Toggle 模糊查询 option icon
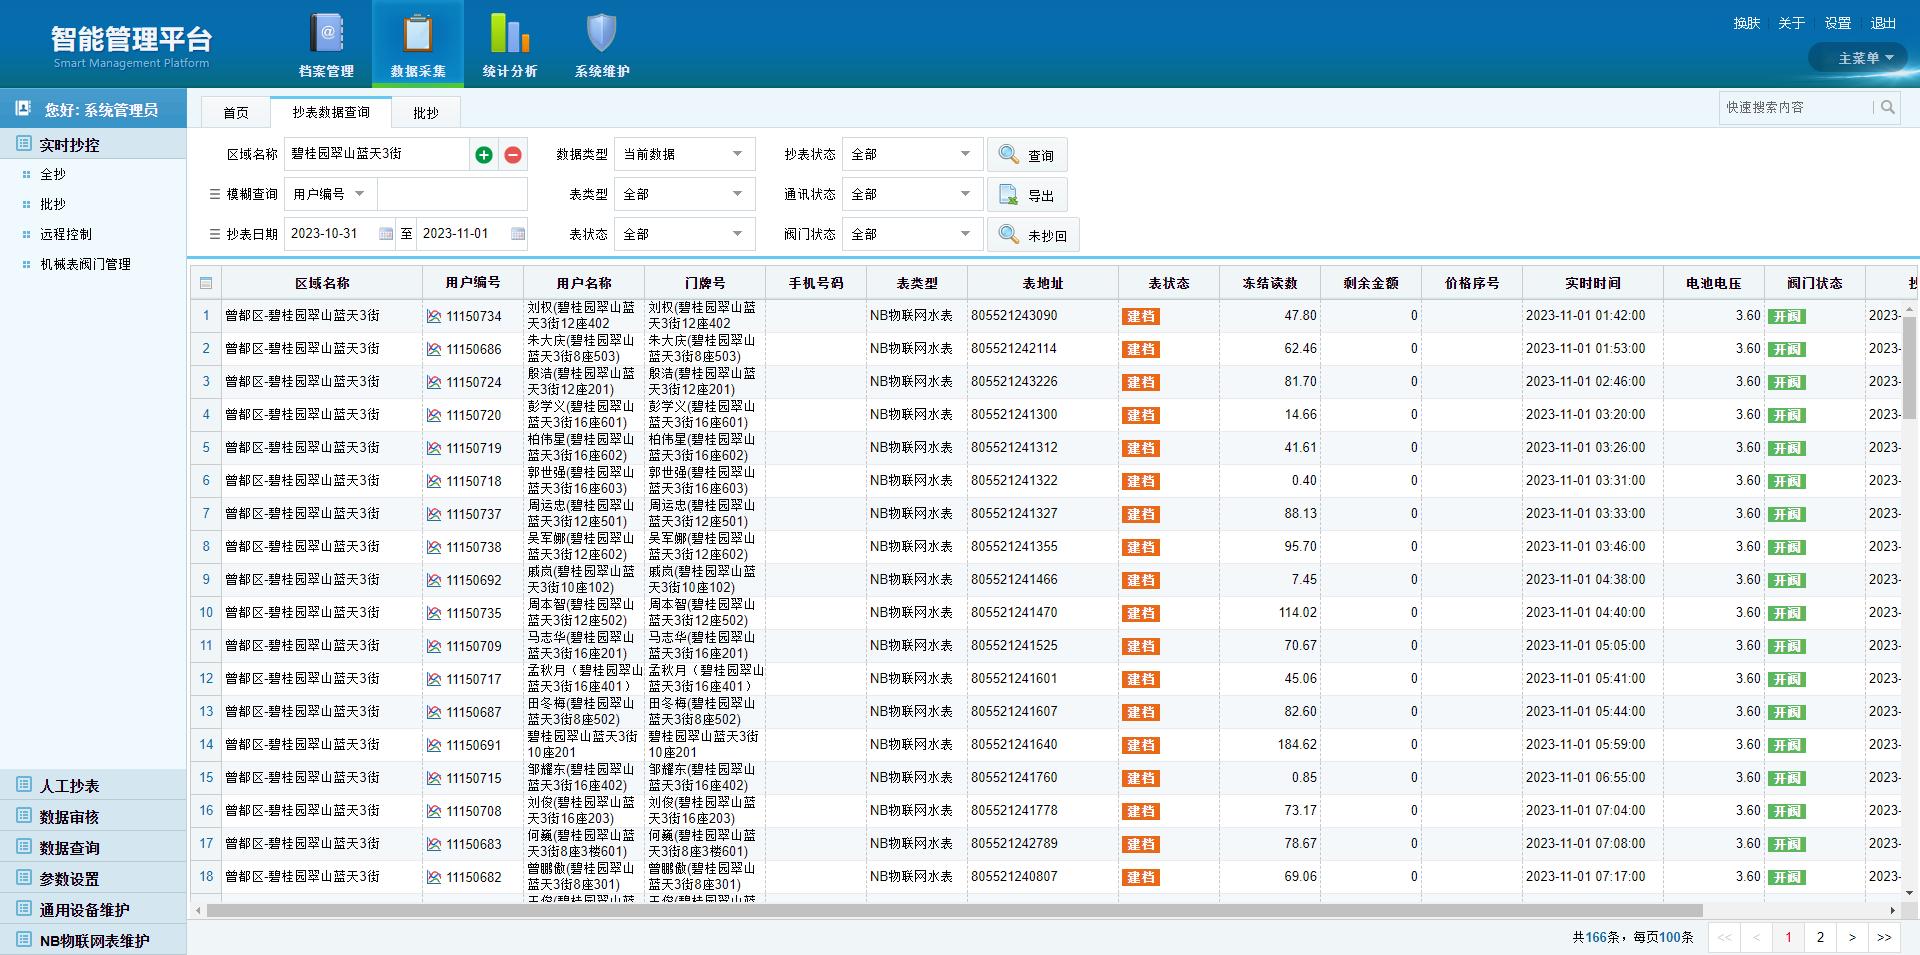Screen dimensions: 1920x955 pos(214,194)
